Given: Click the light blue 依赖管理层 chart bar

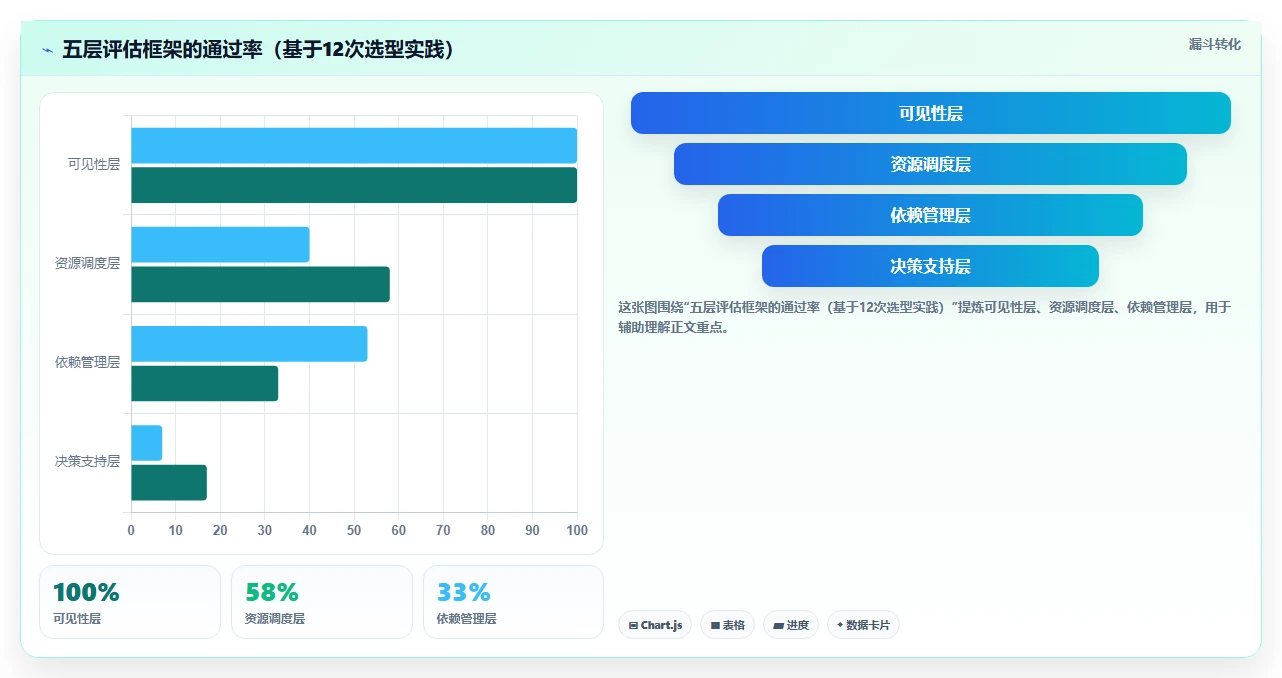Looking at the screenshot, I should pyautogui.click(x=249, y=344).
